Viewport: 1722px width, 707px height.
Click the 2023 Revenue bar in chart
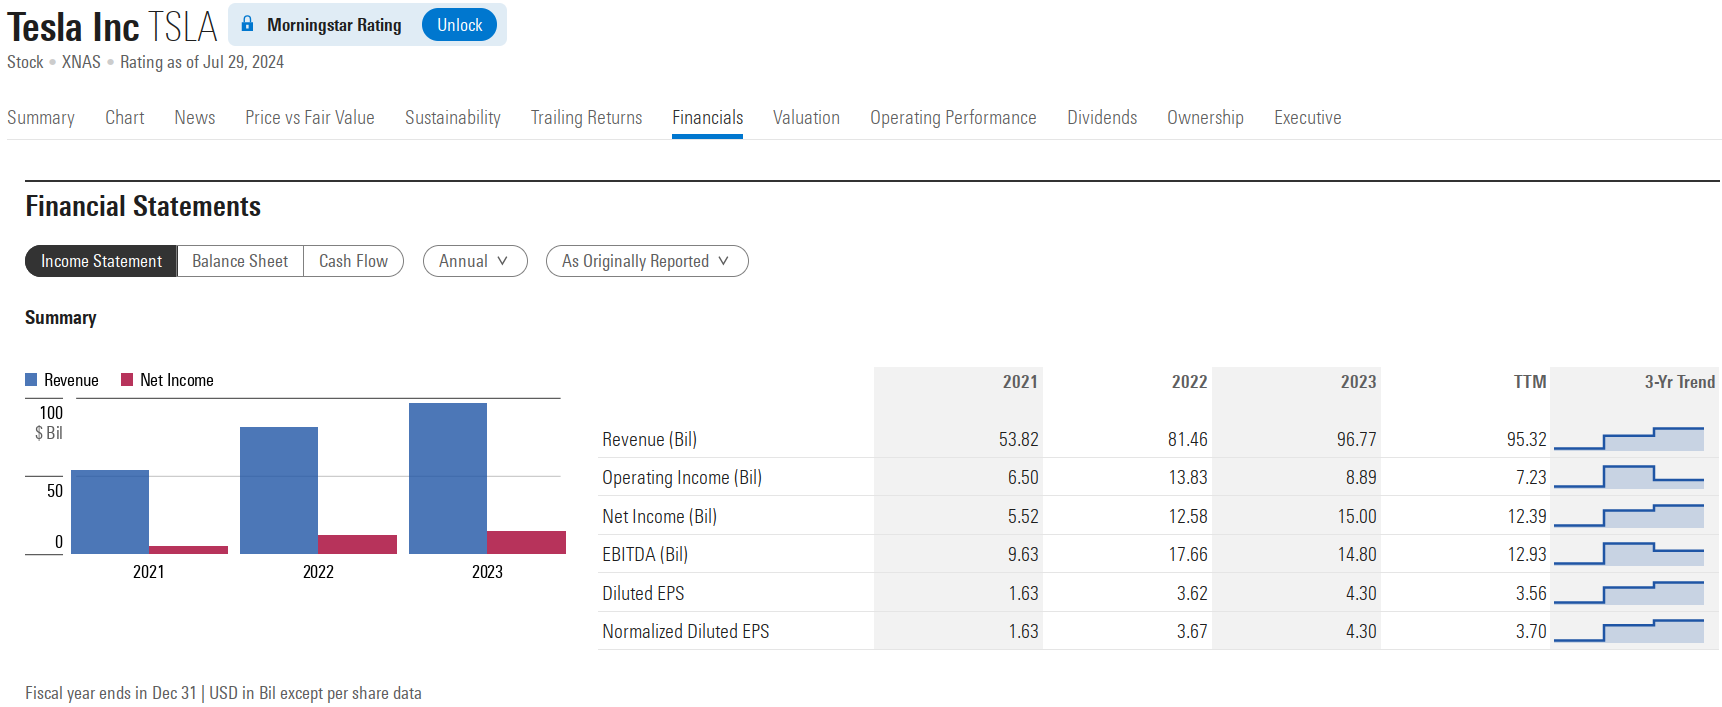tap(447, 478)
